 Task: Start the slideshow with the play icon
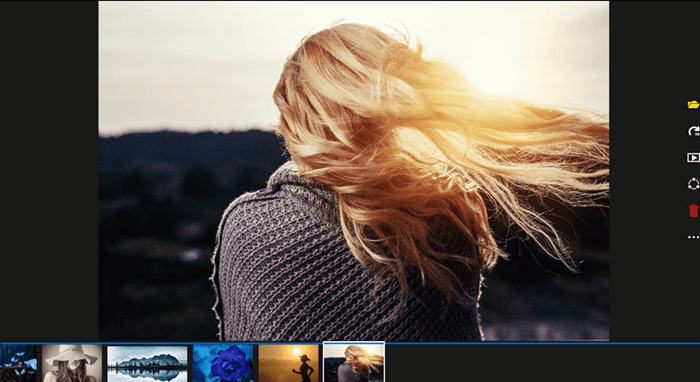(x=693, y=158)
